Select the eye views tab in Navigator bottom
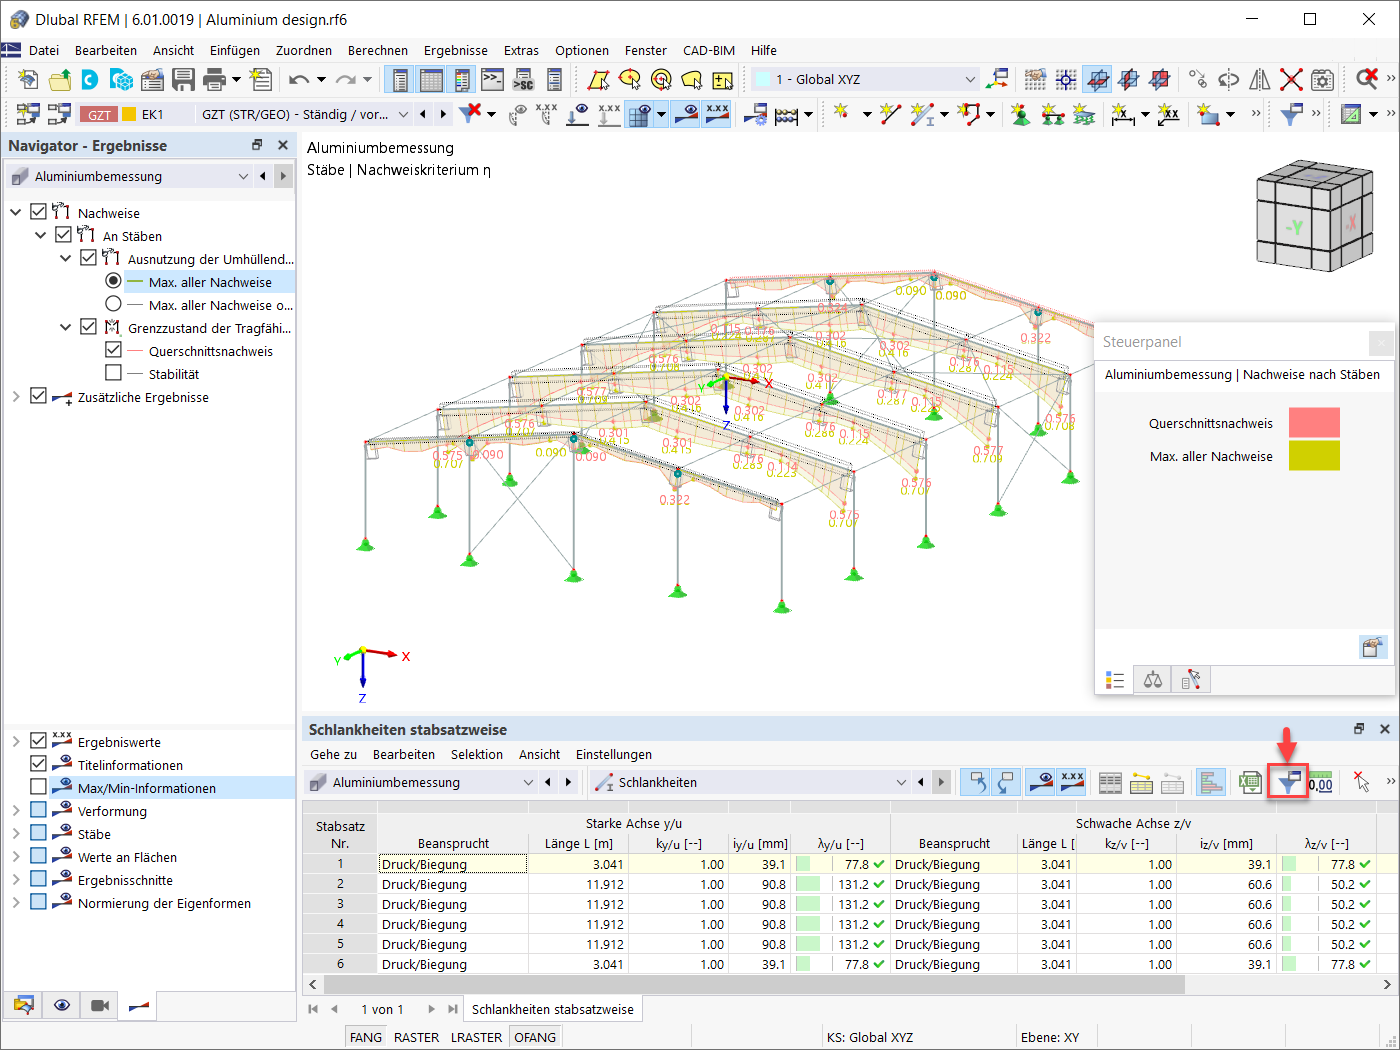 click(x=62, y=1005)
